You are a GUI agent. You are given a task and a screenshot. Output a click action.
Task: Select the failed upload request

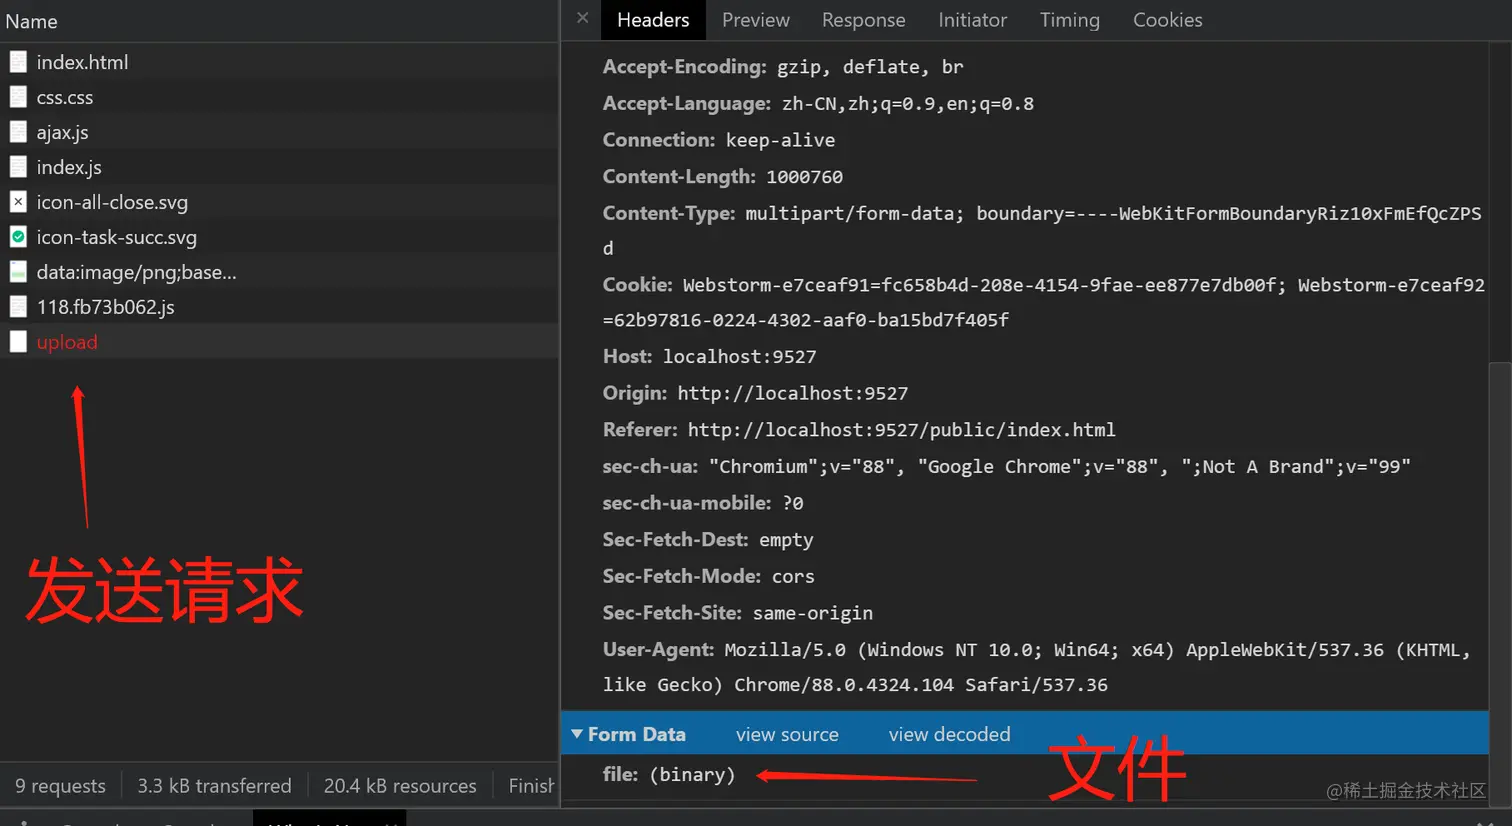(x=279, y=342)
